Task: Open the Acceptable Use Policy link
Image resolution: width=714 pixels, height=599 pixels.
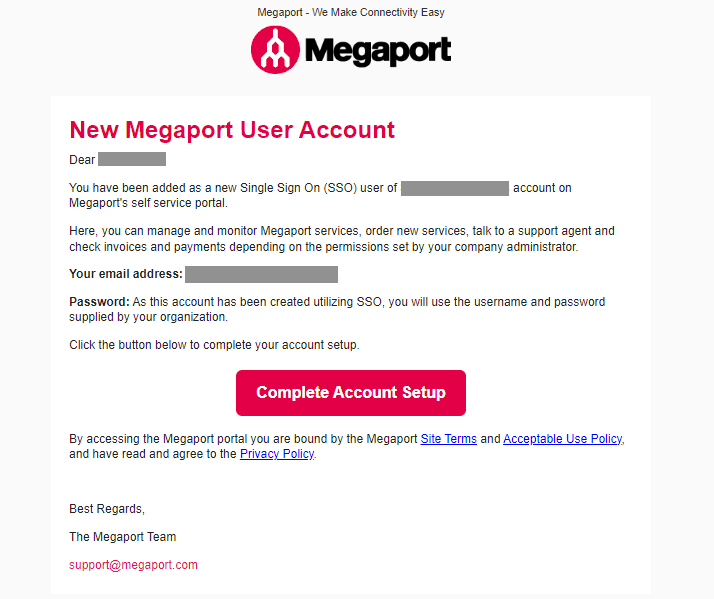Action: 563,439
